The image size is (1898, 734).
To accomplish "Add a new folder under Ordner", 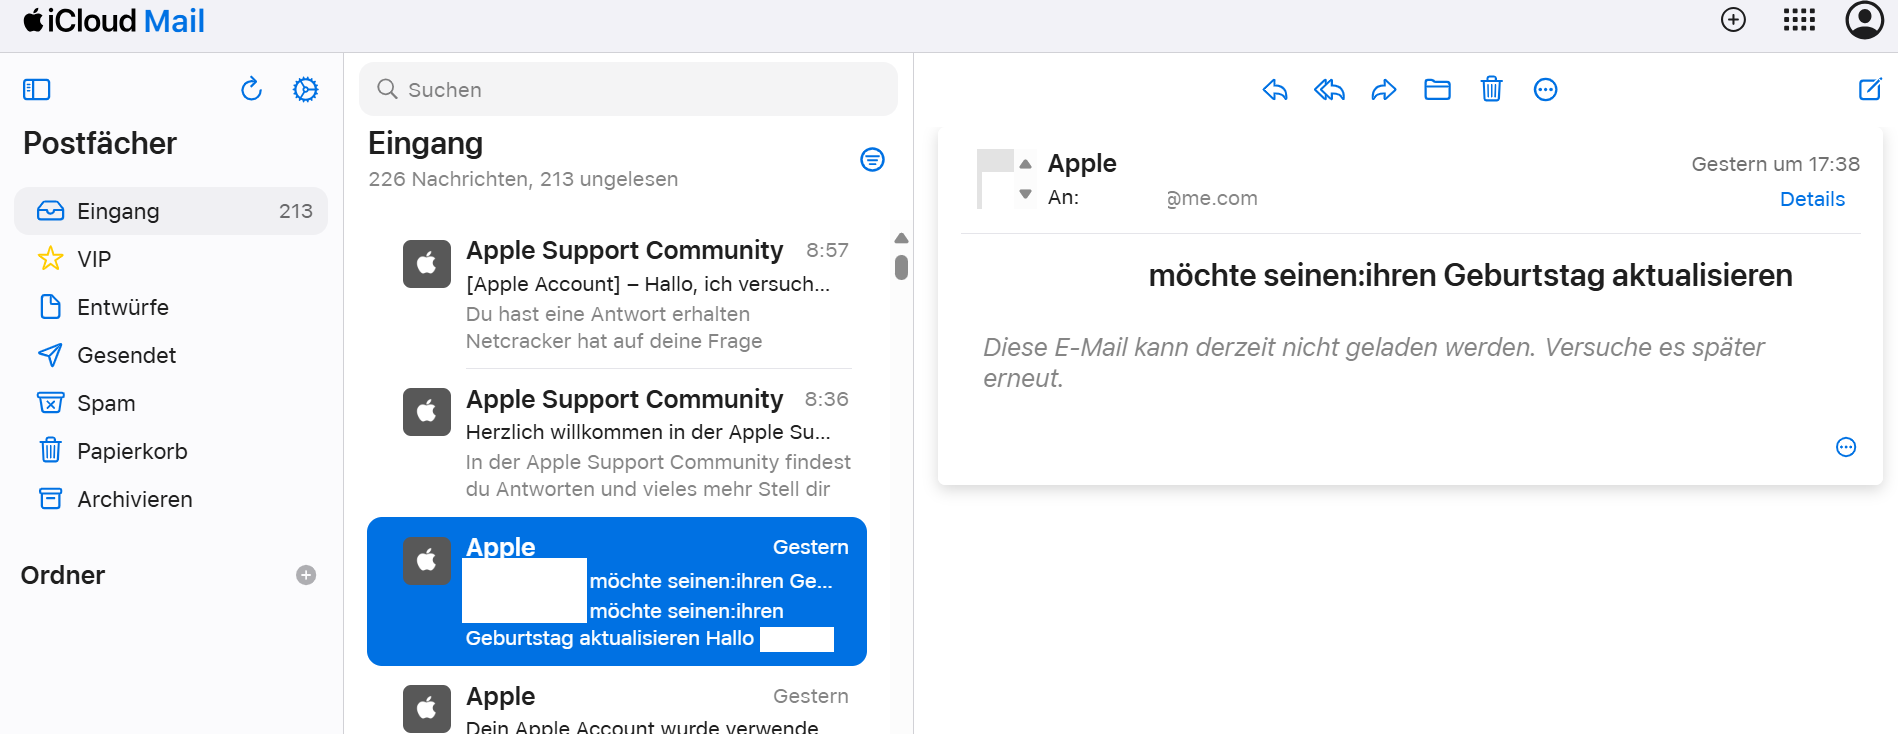I will (x=306, y=575).
